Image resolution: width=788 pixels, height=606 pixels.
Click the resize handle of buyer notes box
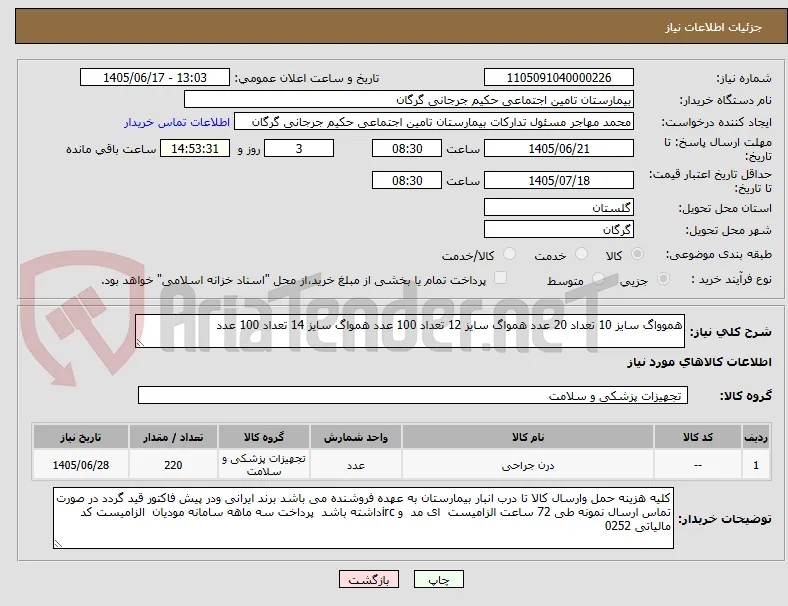[58, 544]
